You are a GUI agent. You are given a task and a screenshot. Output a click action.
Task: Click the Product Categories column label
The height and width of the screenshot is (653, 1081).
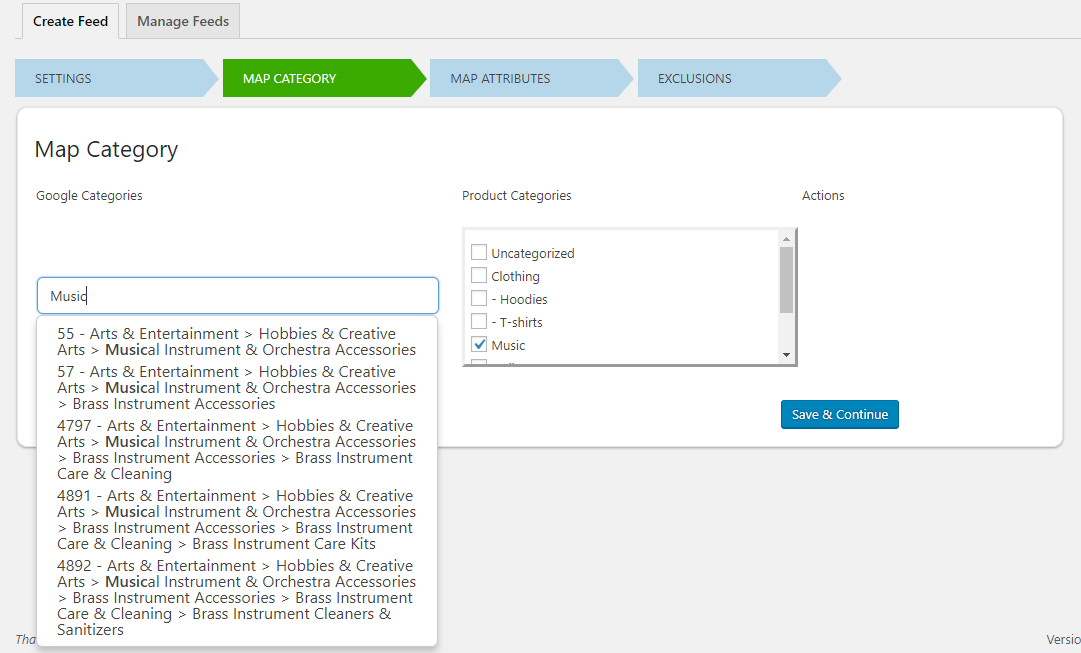click(516, 196)
